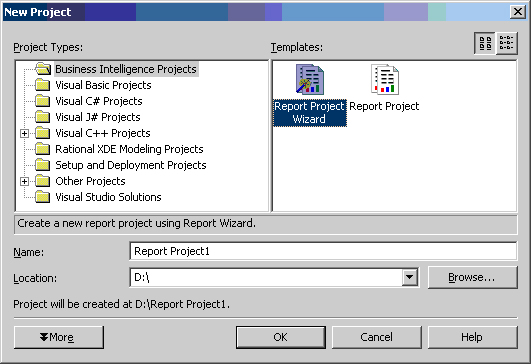The width and height of the screenshot is (531, 364).
Task: Select the Report Project template icon
Action: tap(385, 80)
